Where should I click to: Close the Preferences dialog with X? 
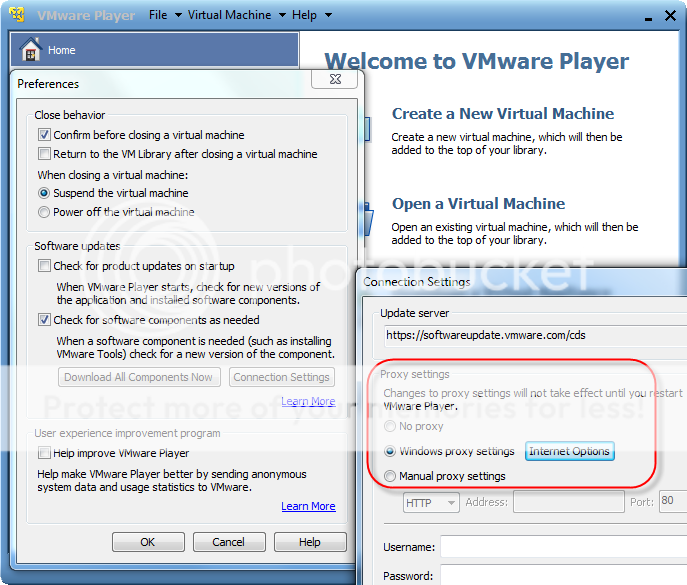(x=335, y=79)
